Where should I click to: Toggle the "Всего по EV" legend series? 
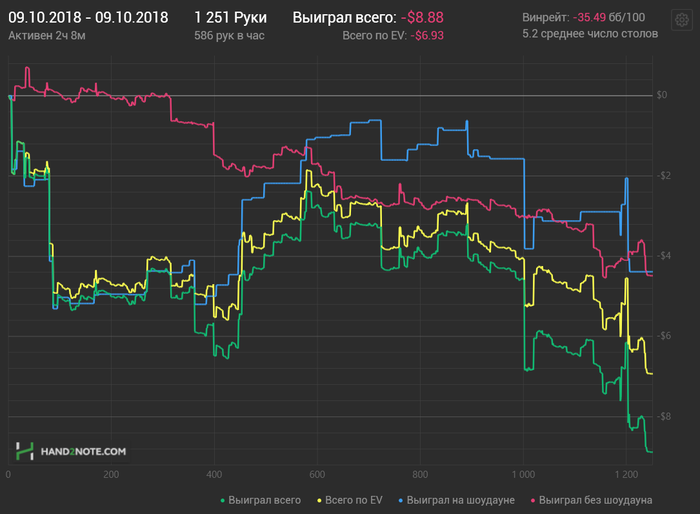coord(350,500)
